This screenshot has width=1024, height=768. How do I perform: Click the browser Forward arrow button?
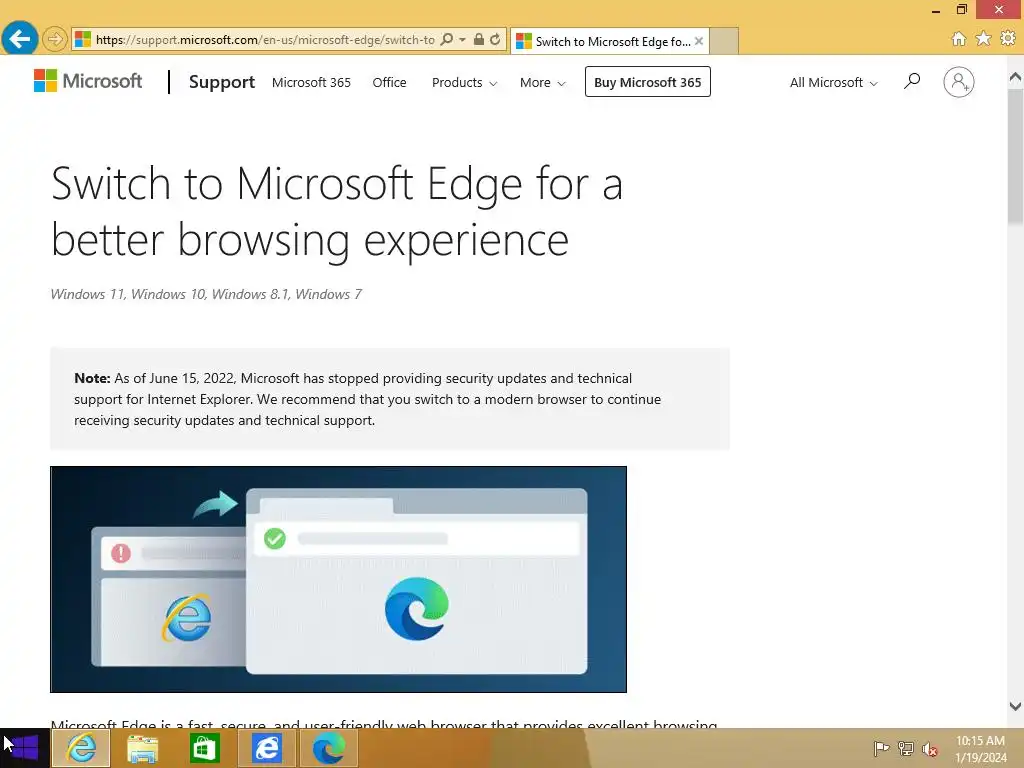click(x=55, y=39)
